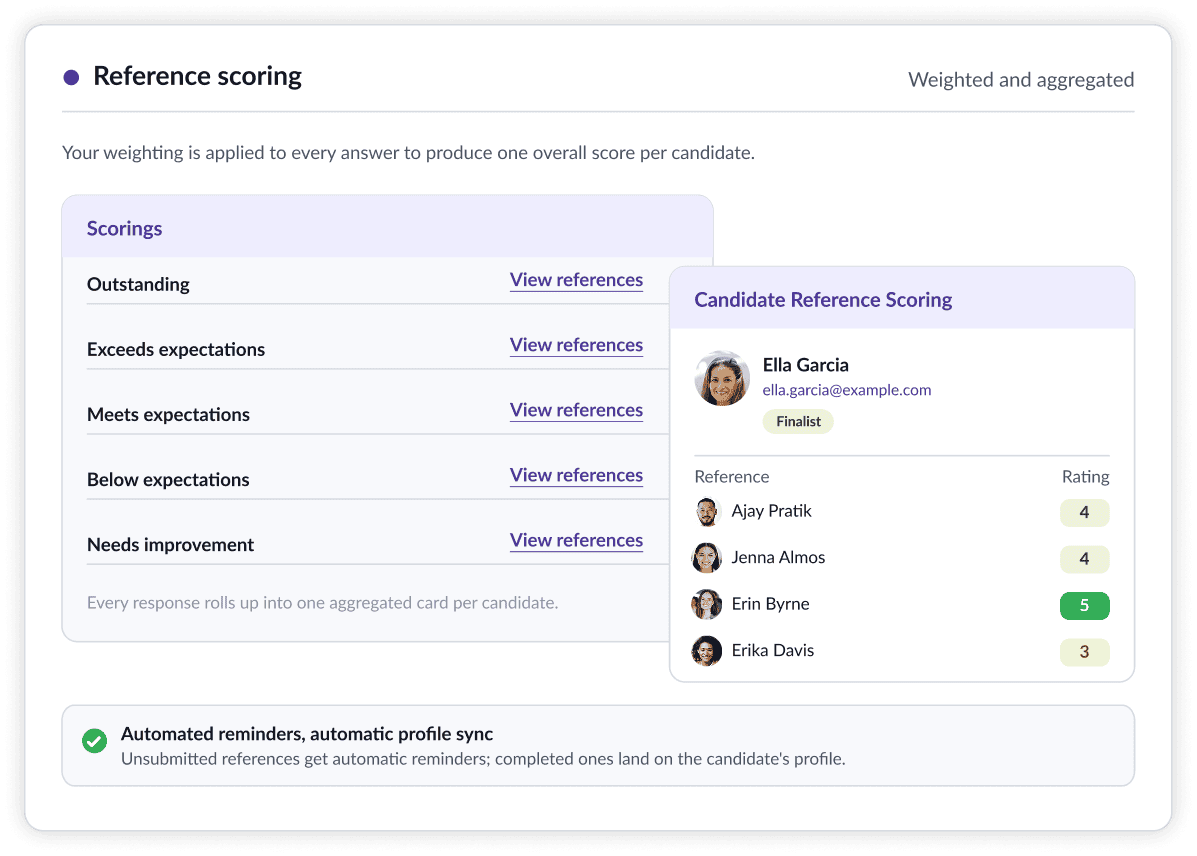The image size is (1197, 856).
Task: Open View references for Below expectations
Action: pyautogui.click(x=576, y=475)
